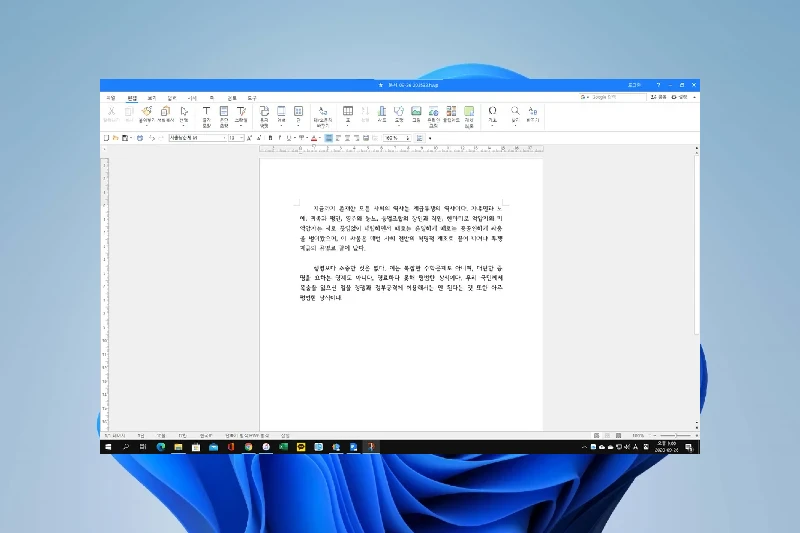
Task: Click the Find magnifier icon
Action: [515, 111]
